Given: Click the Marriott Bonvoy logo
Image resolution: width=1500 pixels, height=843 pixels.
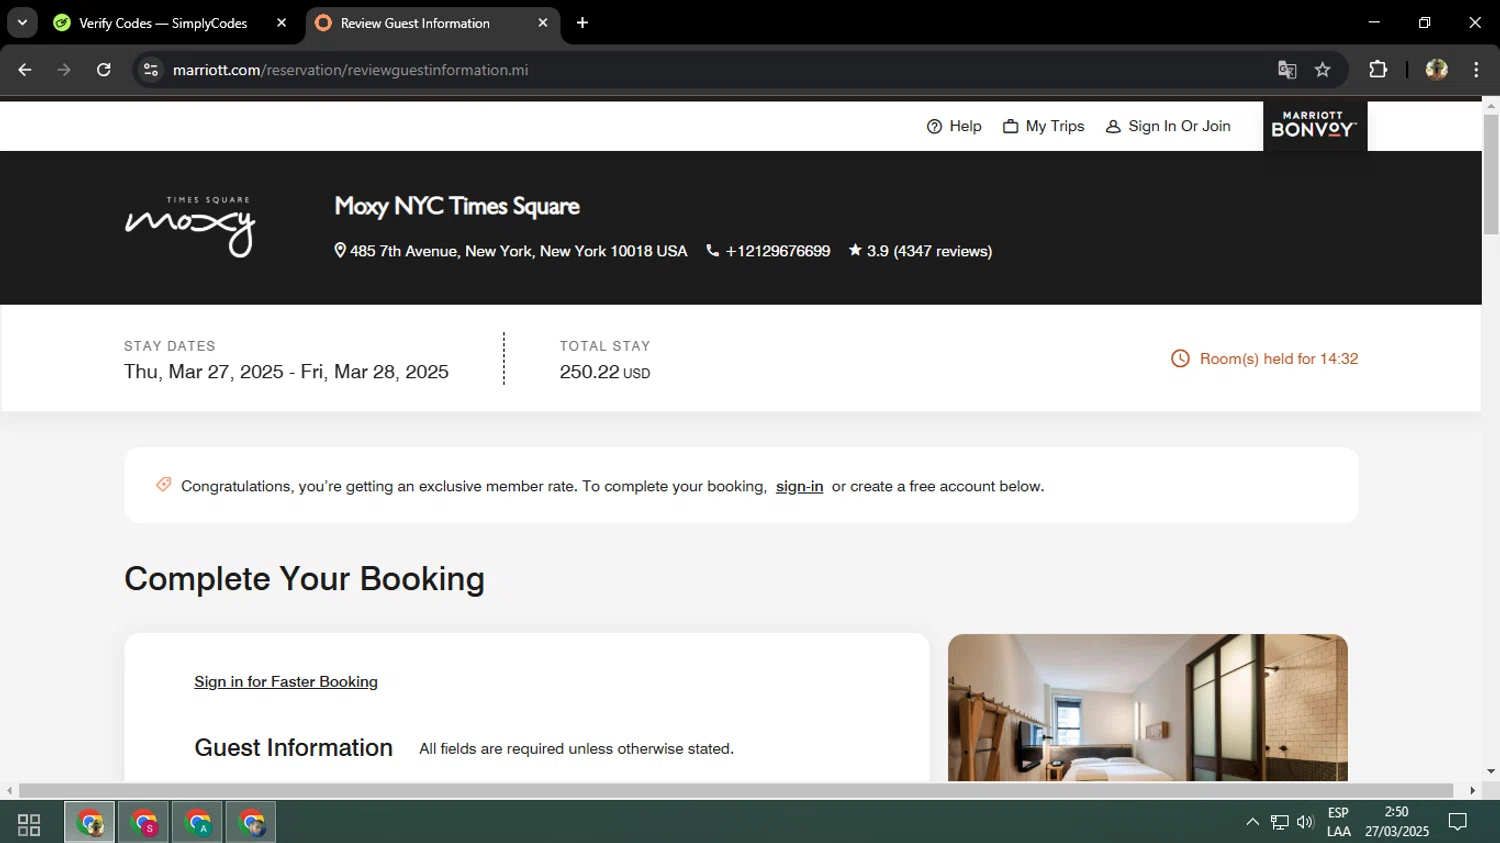Looking at the screenshot, I should pyautogui.click(x=1315, y=126).
